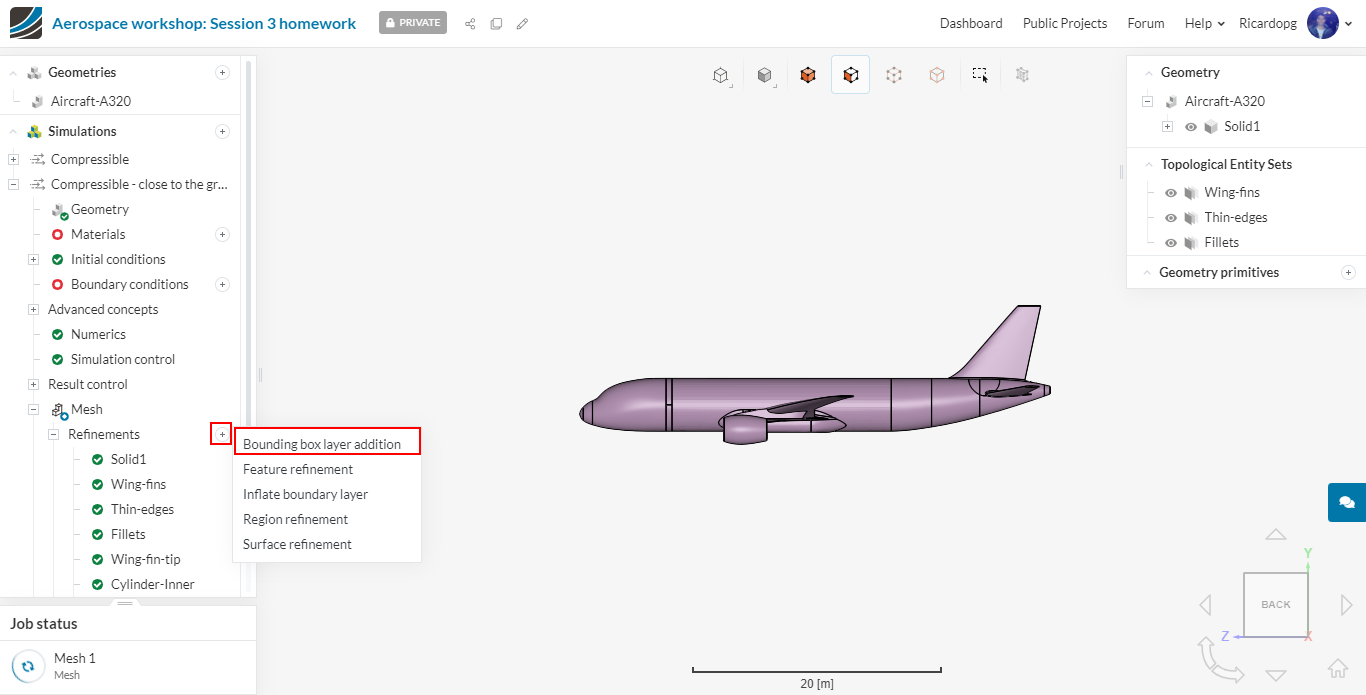
Task: Add a geometry primitive with plus icon
Action: click(1348, 272)
